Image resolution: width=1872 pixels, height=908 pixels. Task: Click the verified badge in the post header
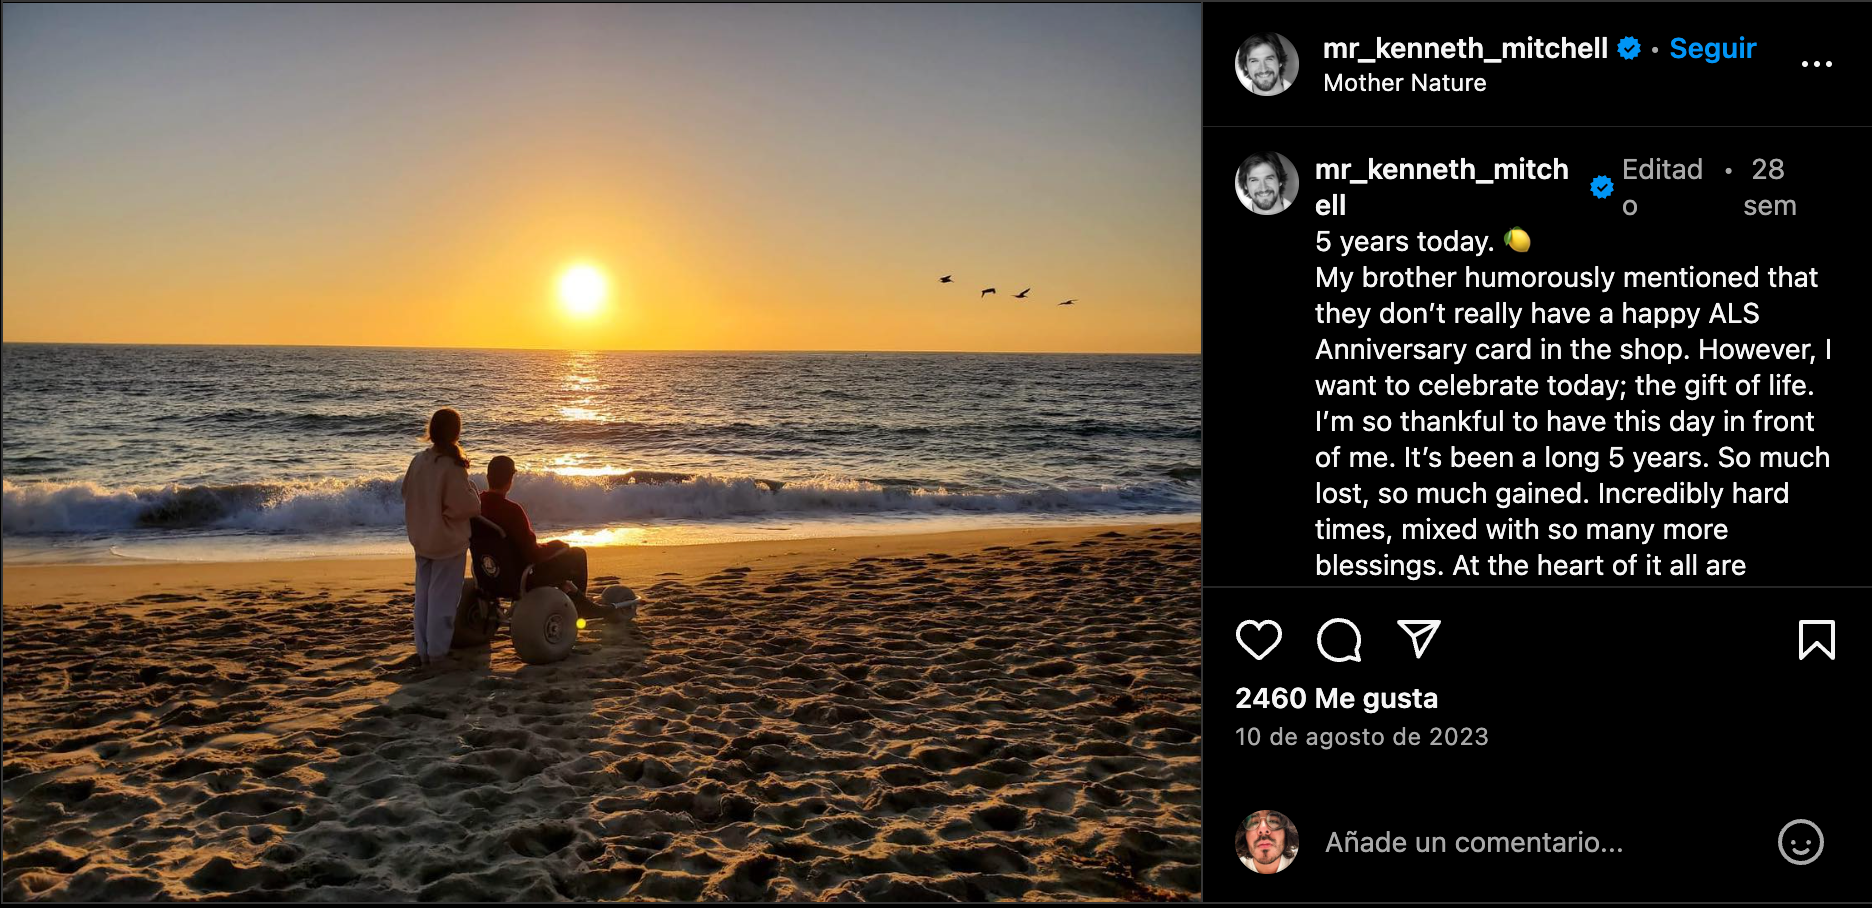pos(1629,48)
